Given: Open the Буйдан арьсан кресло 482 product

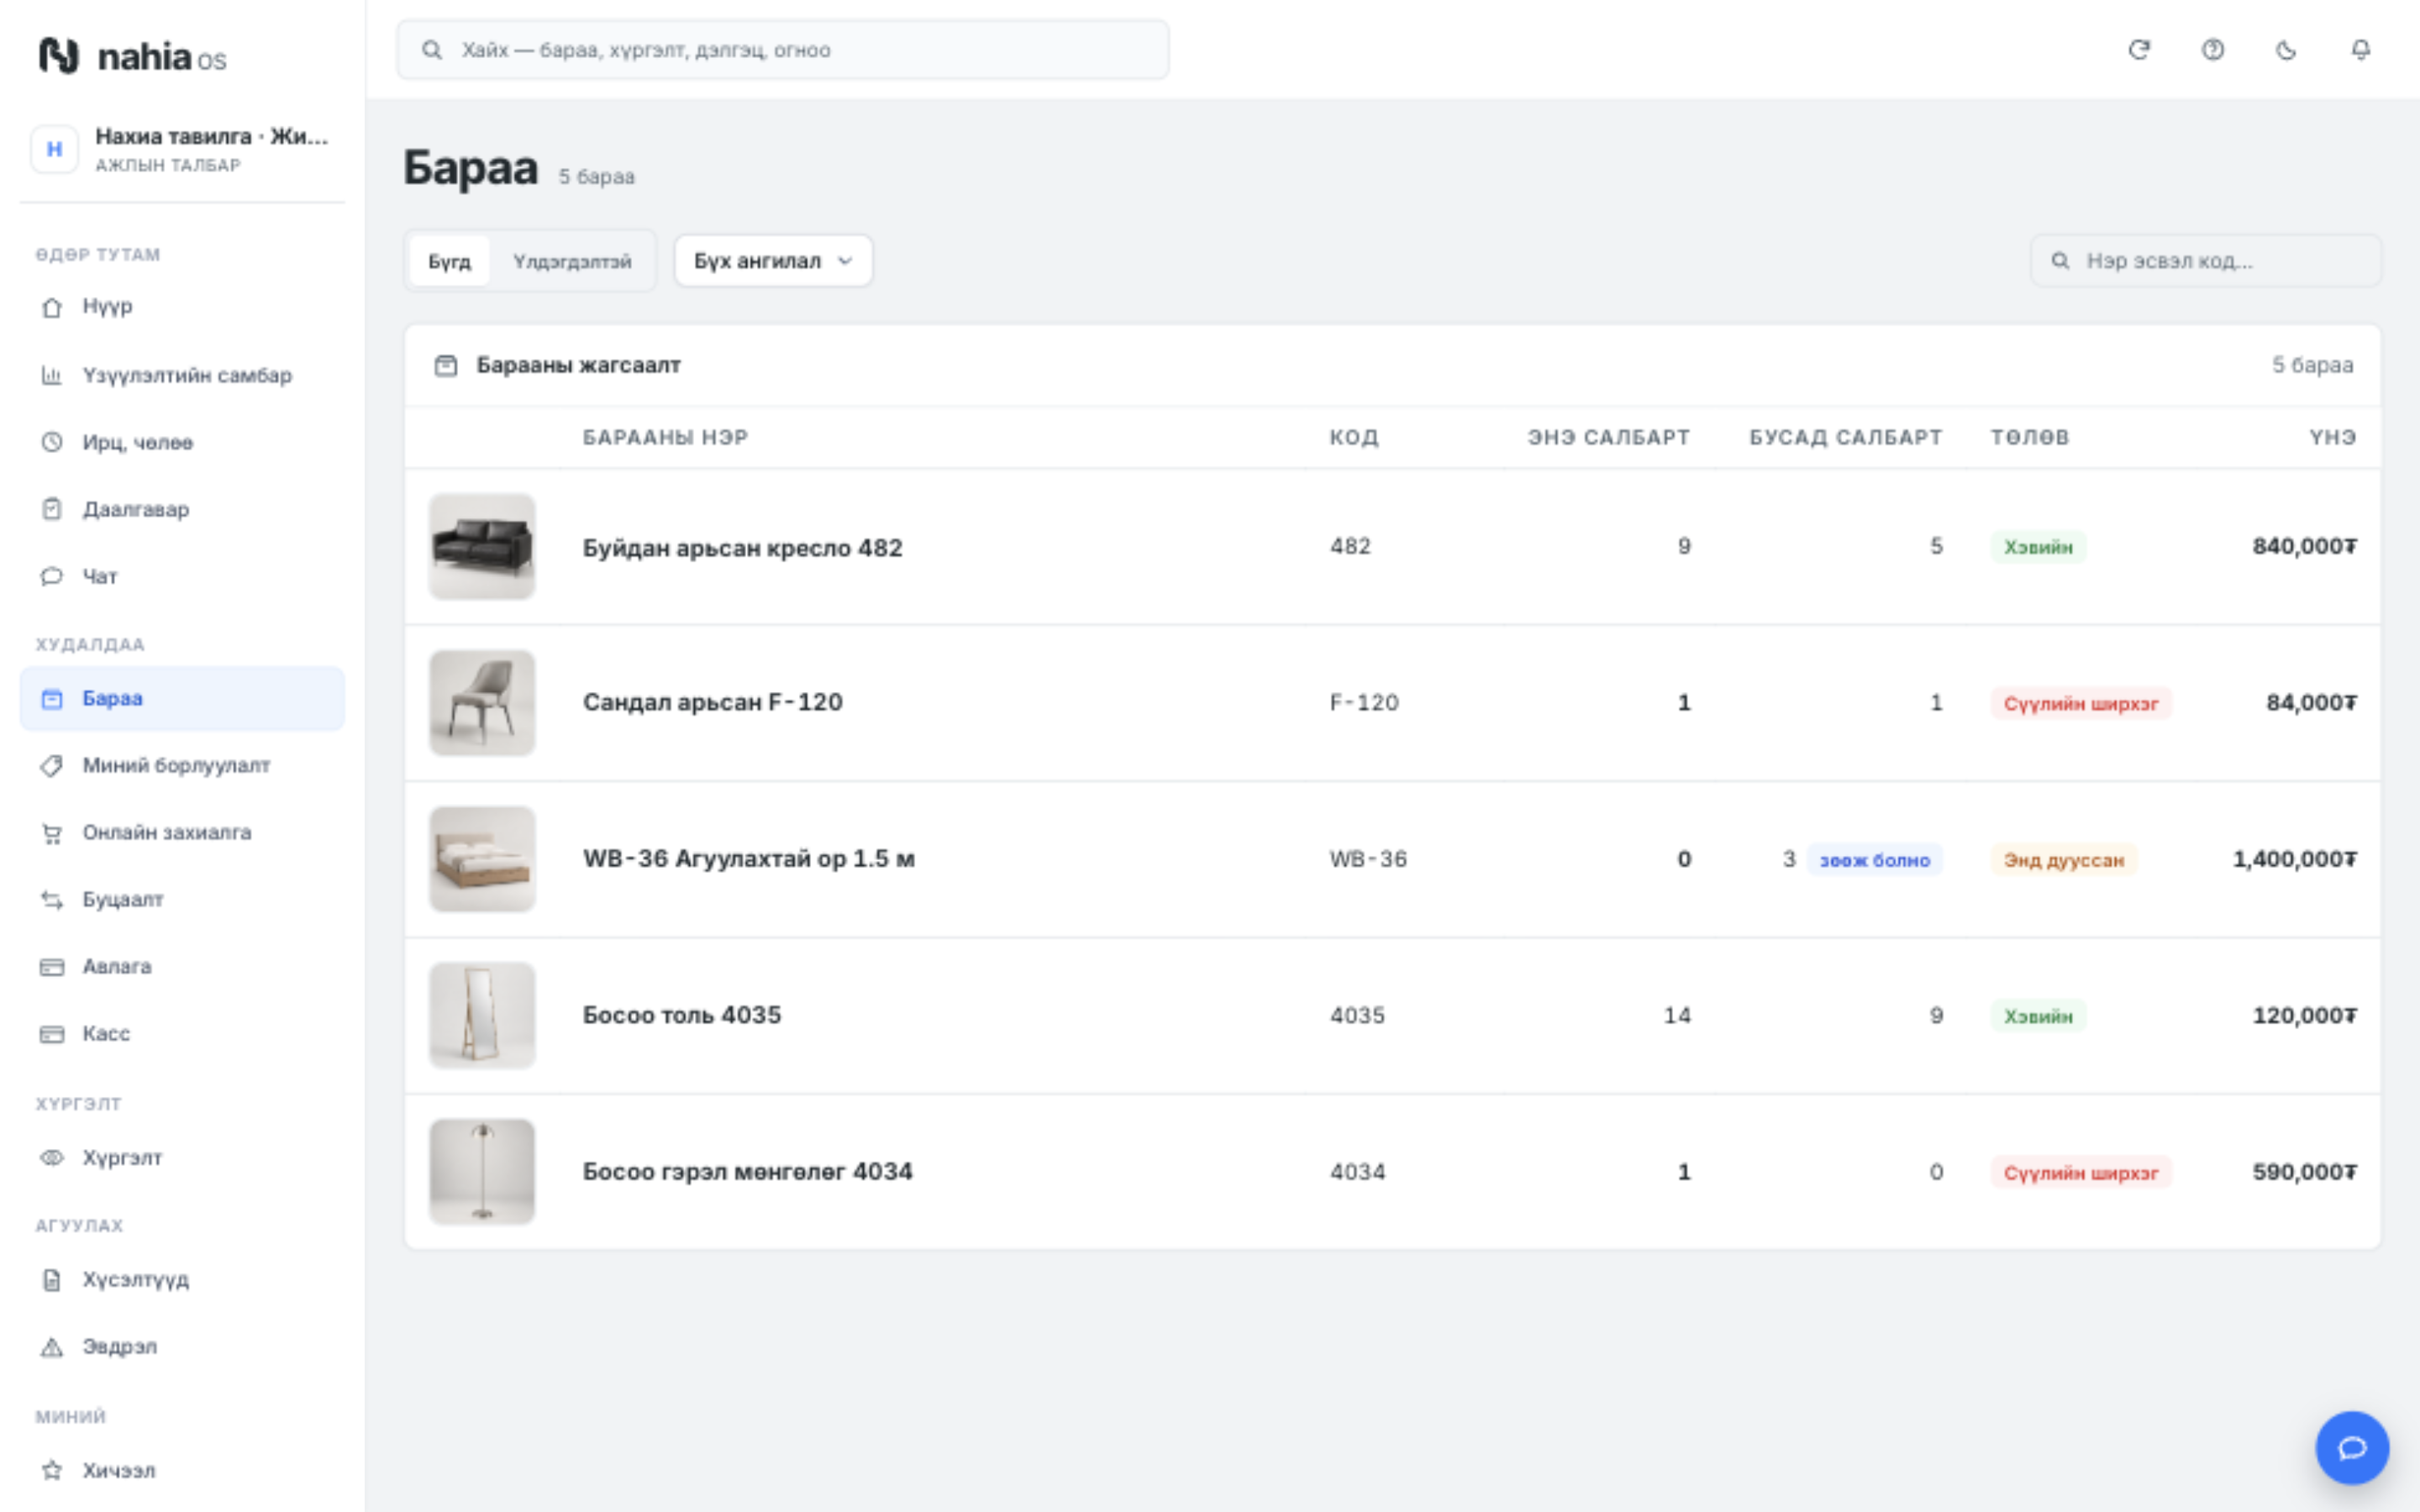Looking at the screenshot, I should [x=742, y=548].
